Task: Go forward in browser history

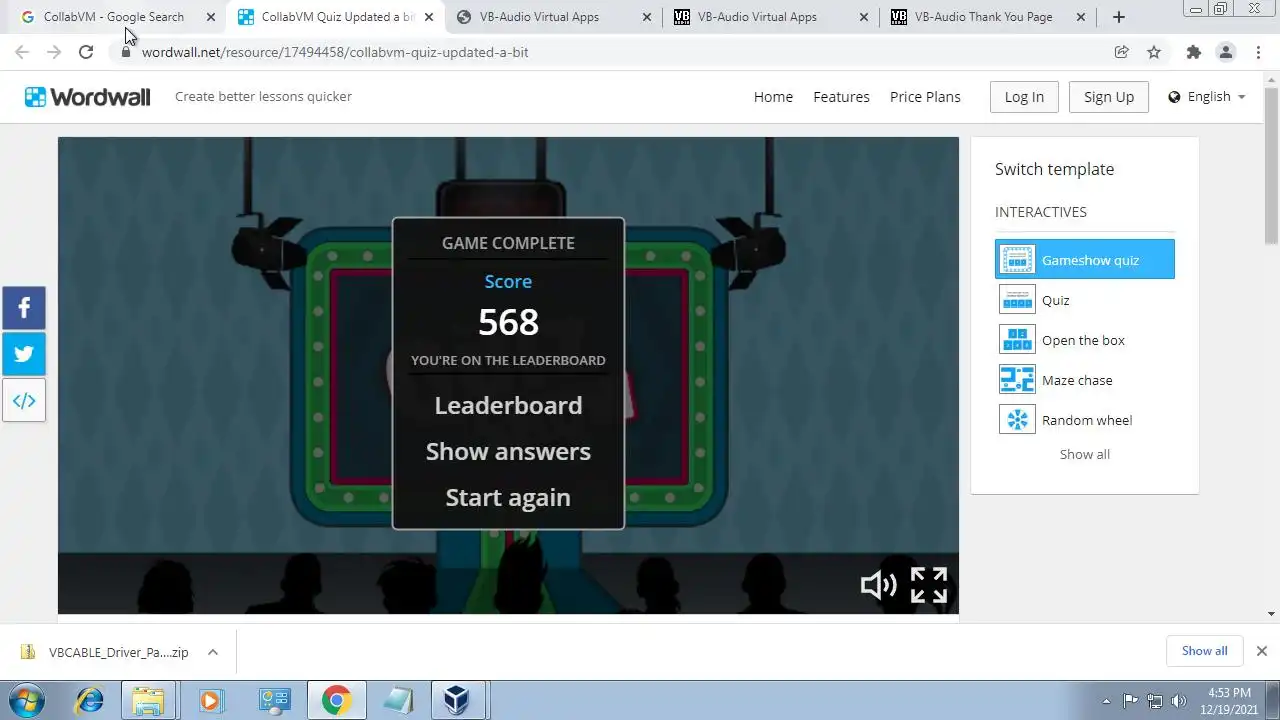Action: tap(54, 52)
